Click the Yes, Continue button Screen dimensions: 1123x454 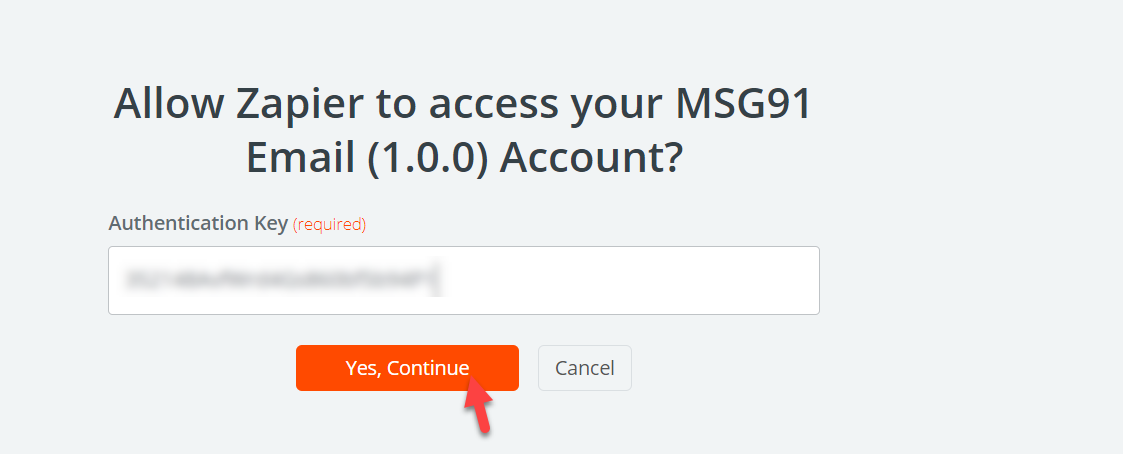click(407, 368)
